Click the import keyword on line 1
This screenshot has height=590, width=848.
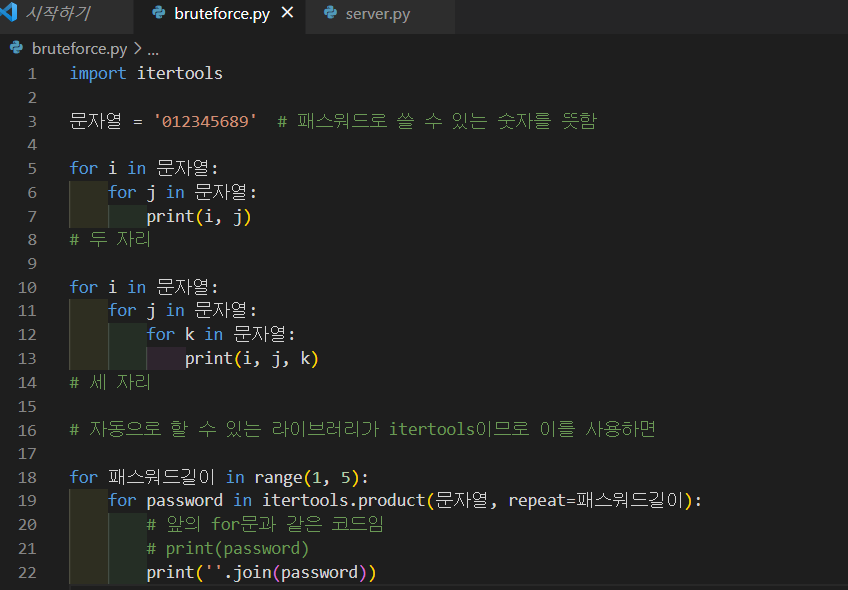coord(98,74)
